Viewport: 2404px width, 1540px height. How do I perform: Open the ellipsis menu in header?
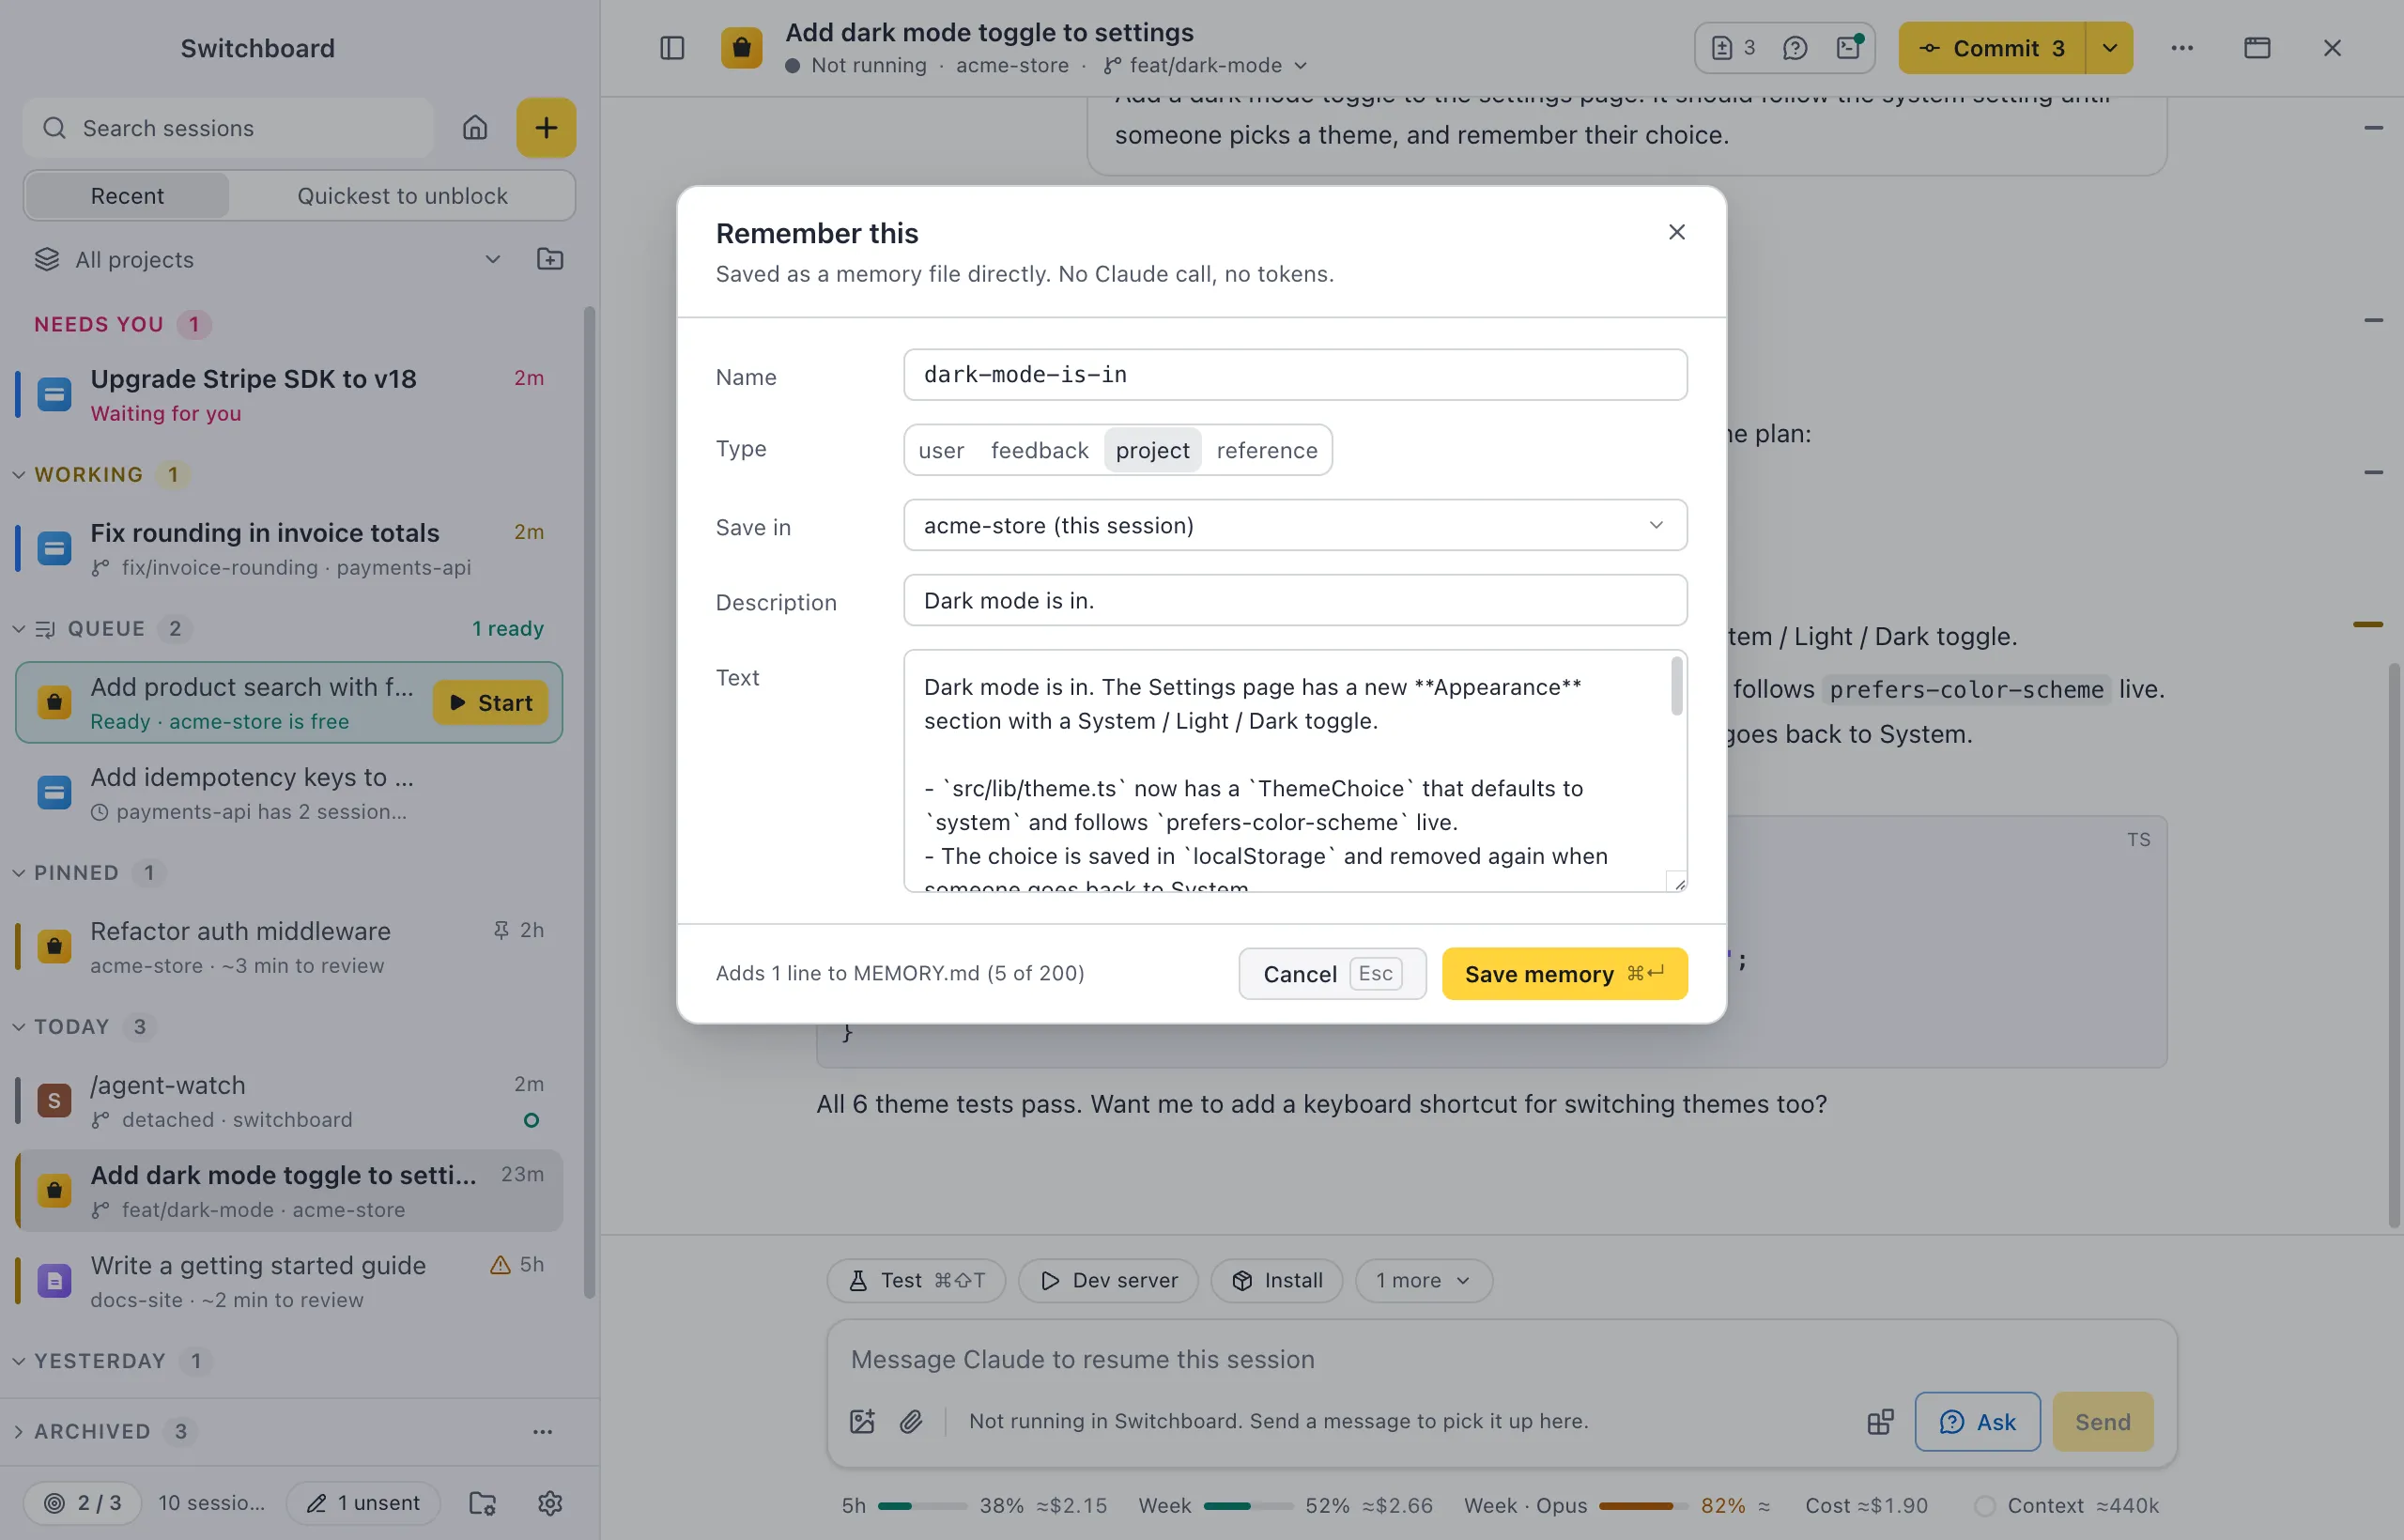[2182, 48]
